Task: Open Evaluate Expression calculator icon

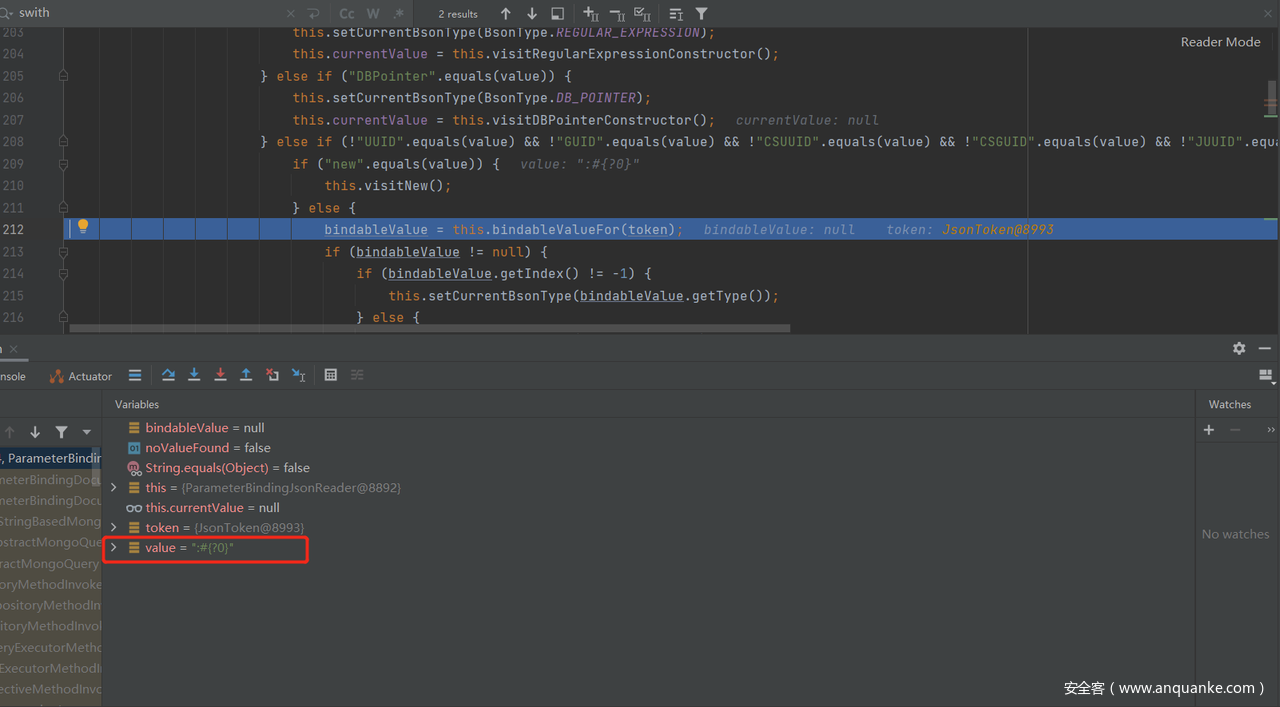Action: 331,375
